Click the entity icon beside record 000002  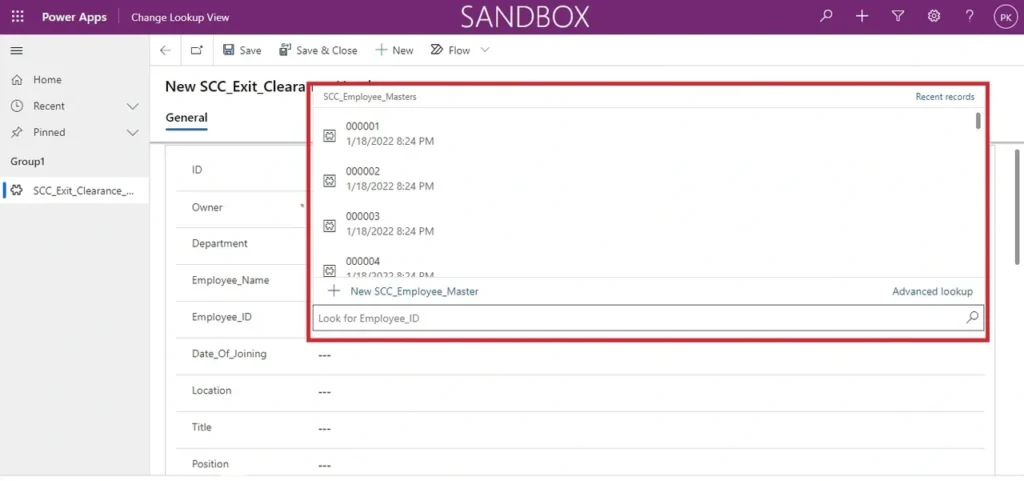(x=330, y=181)
